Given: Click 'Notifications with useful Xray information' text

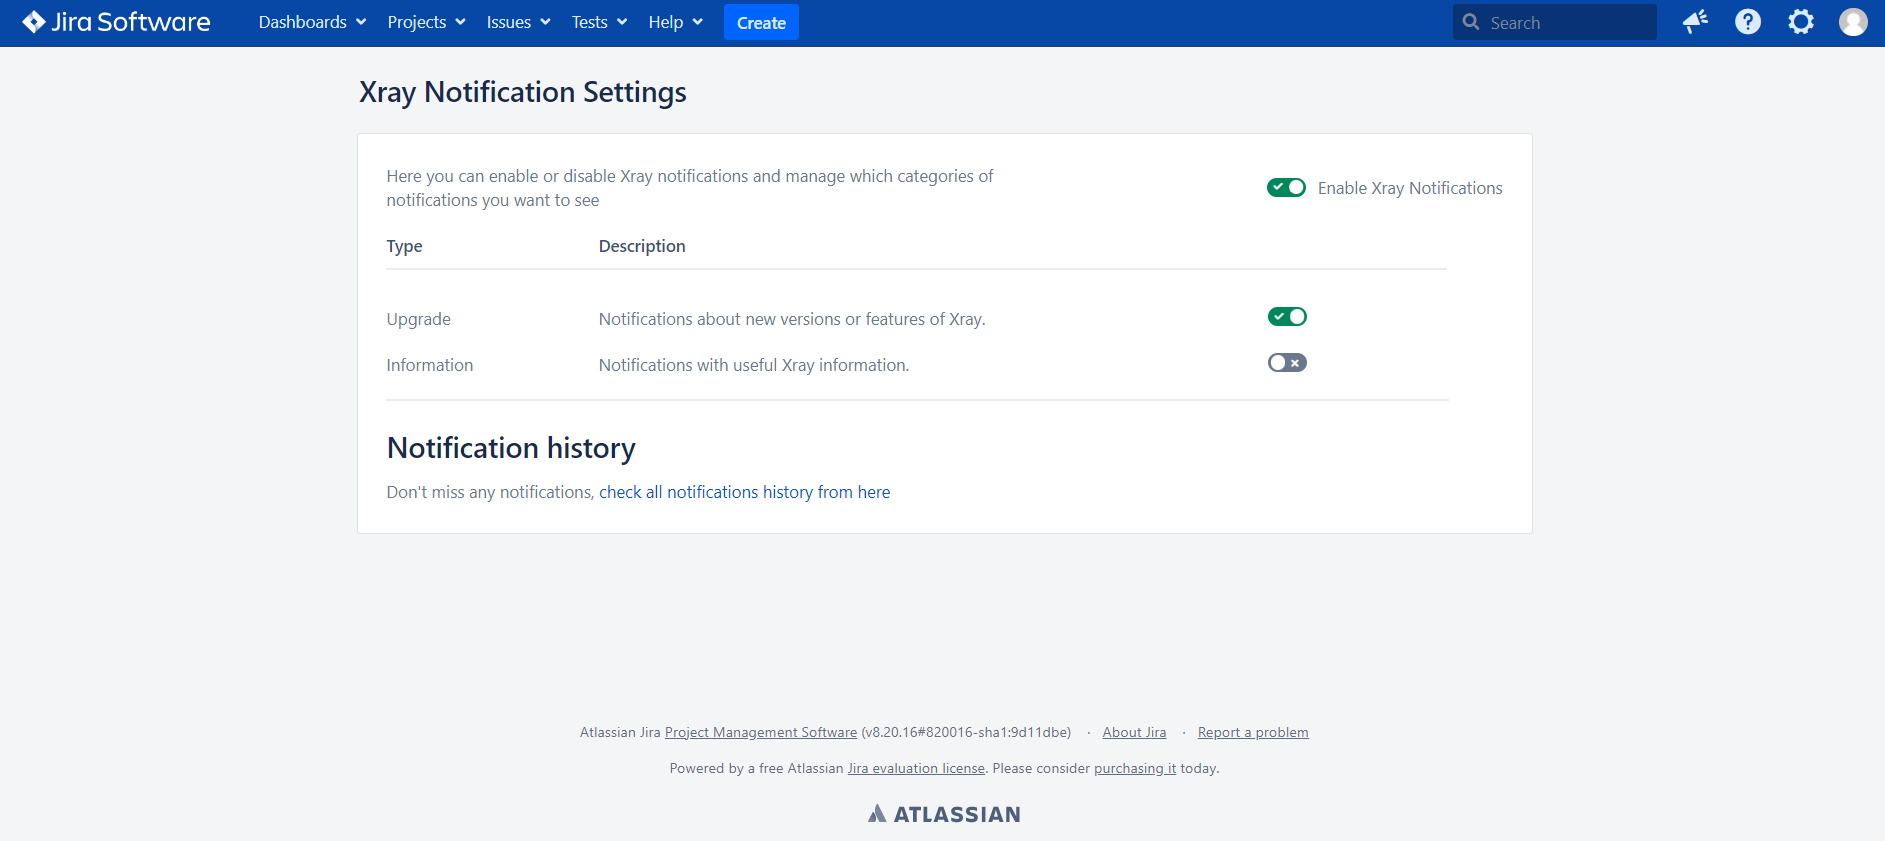Looking at the screenshot, I should coord(754,365).
